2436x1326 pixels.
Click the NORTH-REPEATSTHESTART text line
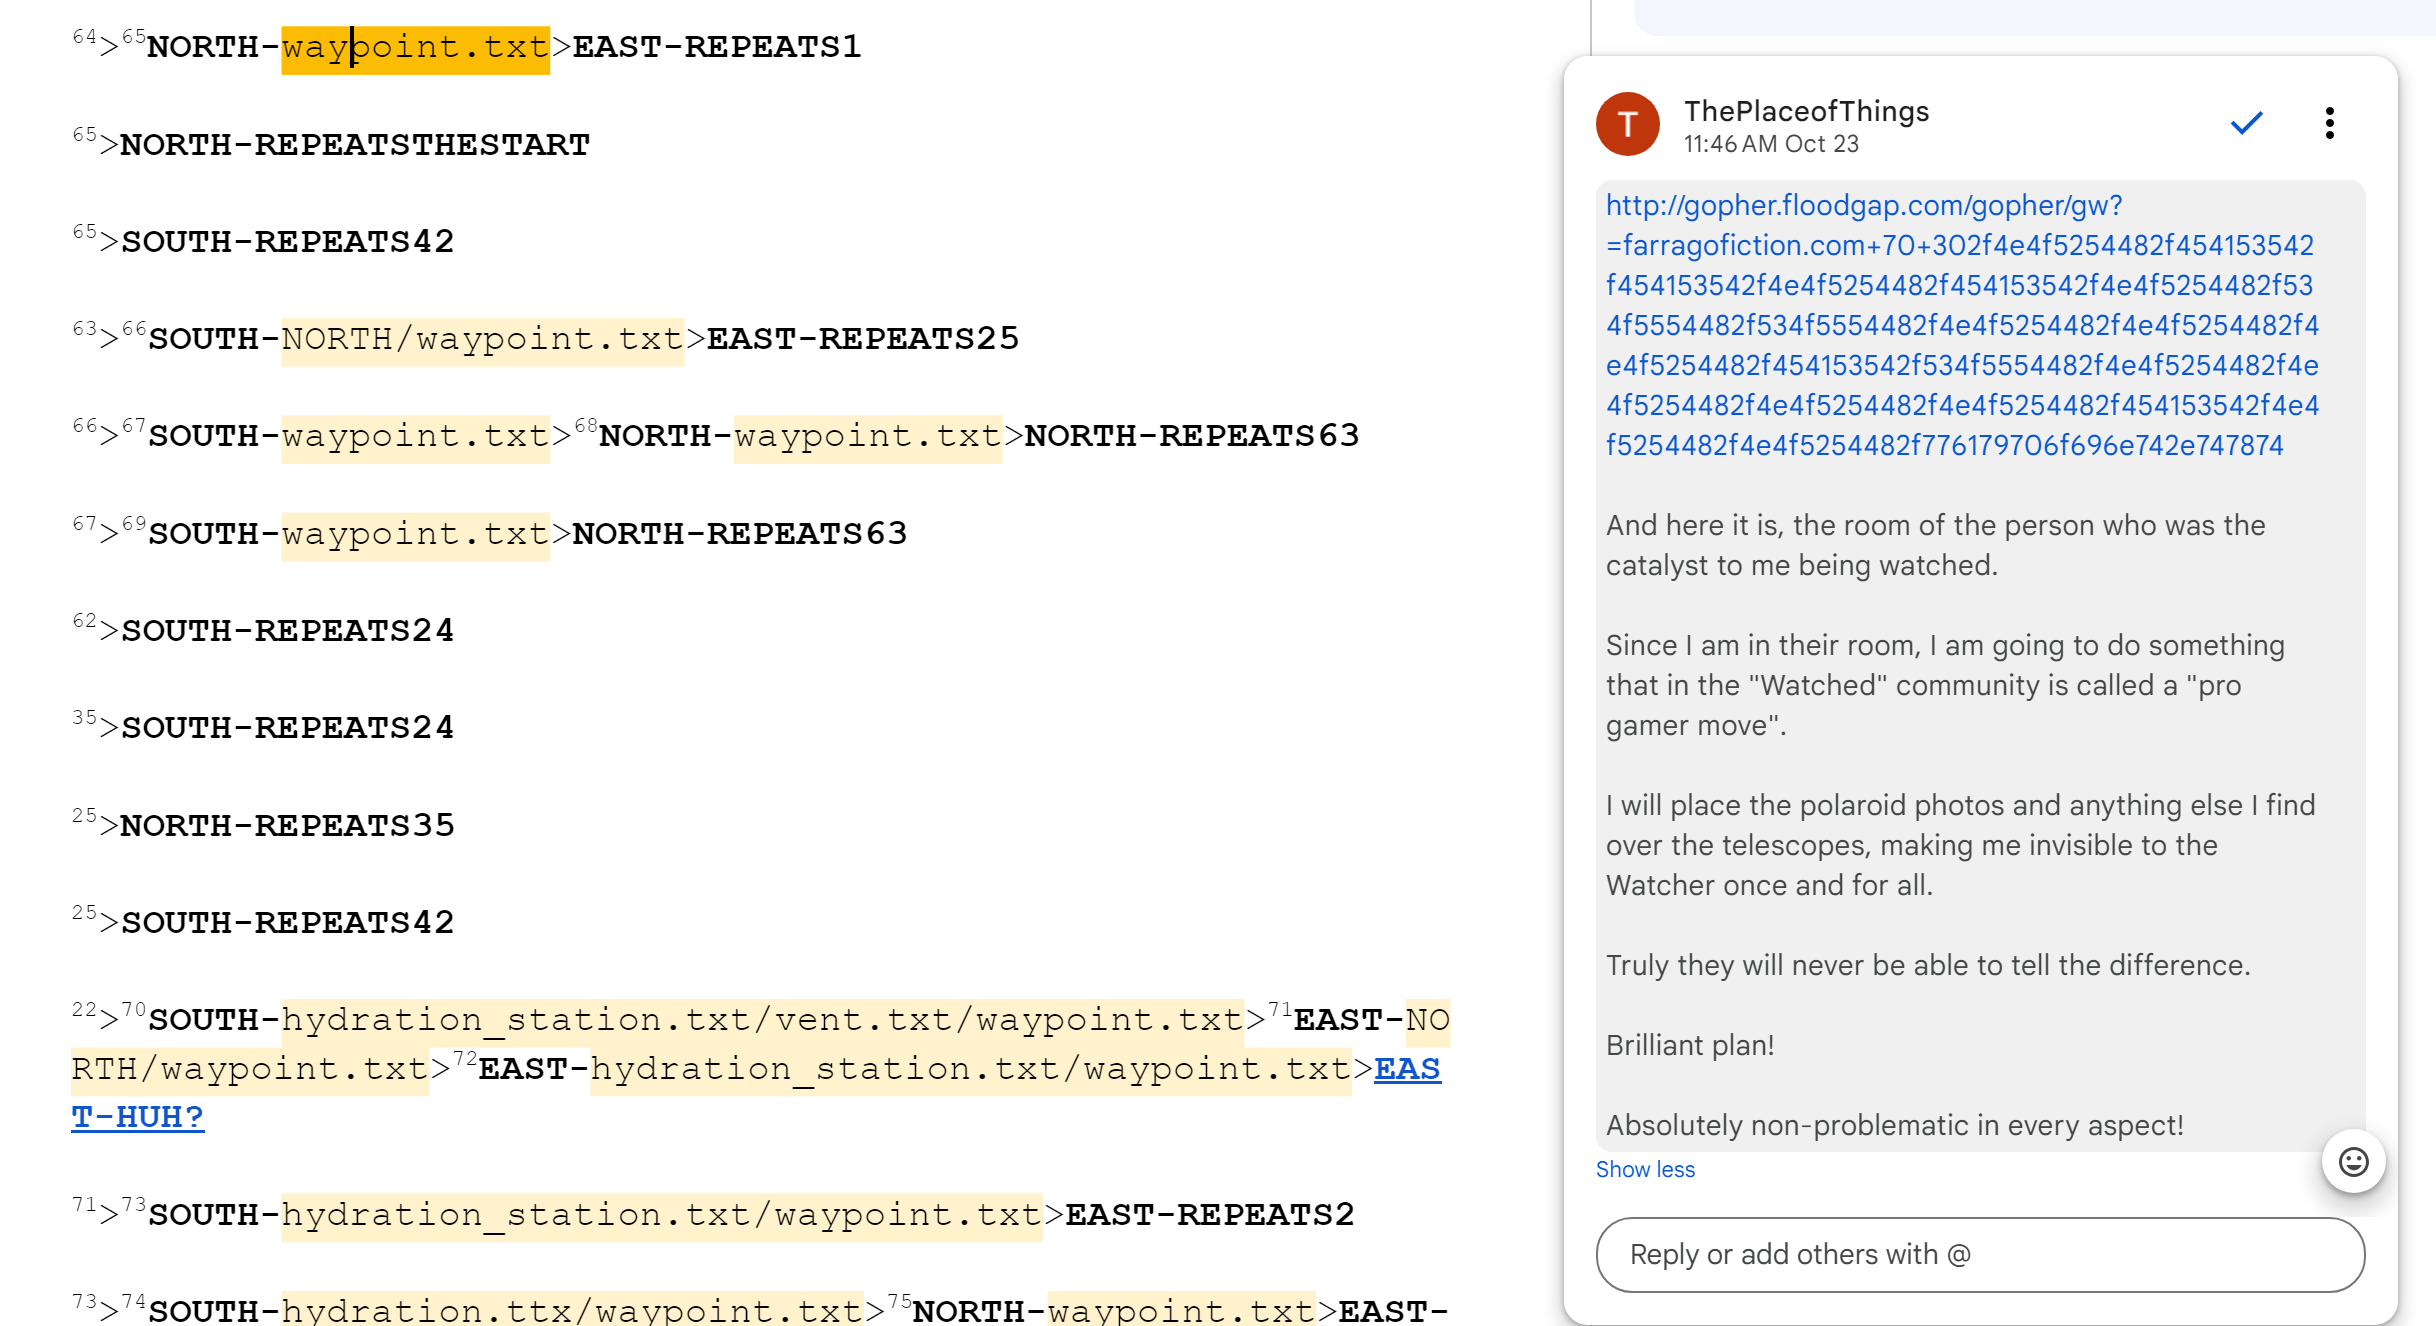point(354,145)
